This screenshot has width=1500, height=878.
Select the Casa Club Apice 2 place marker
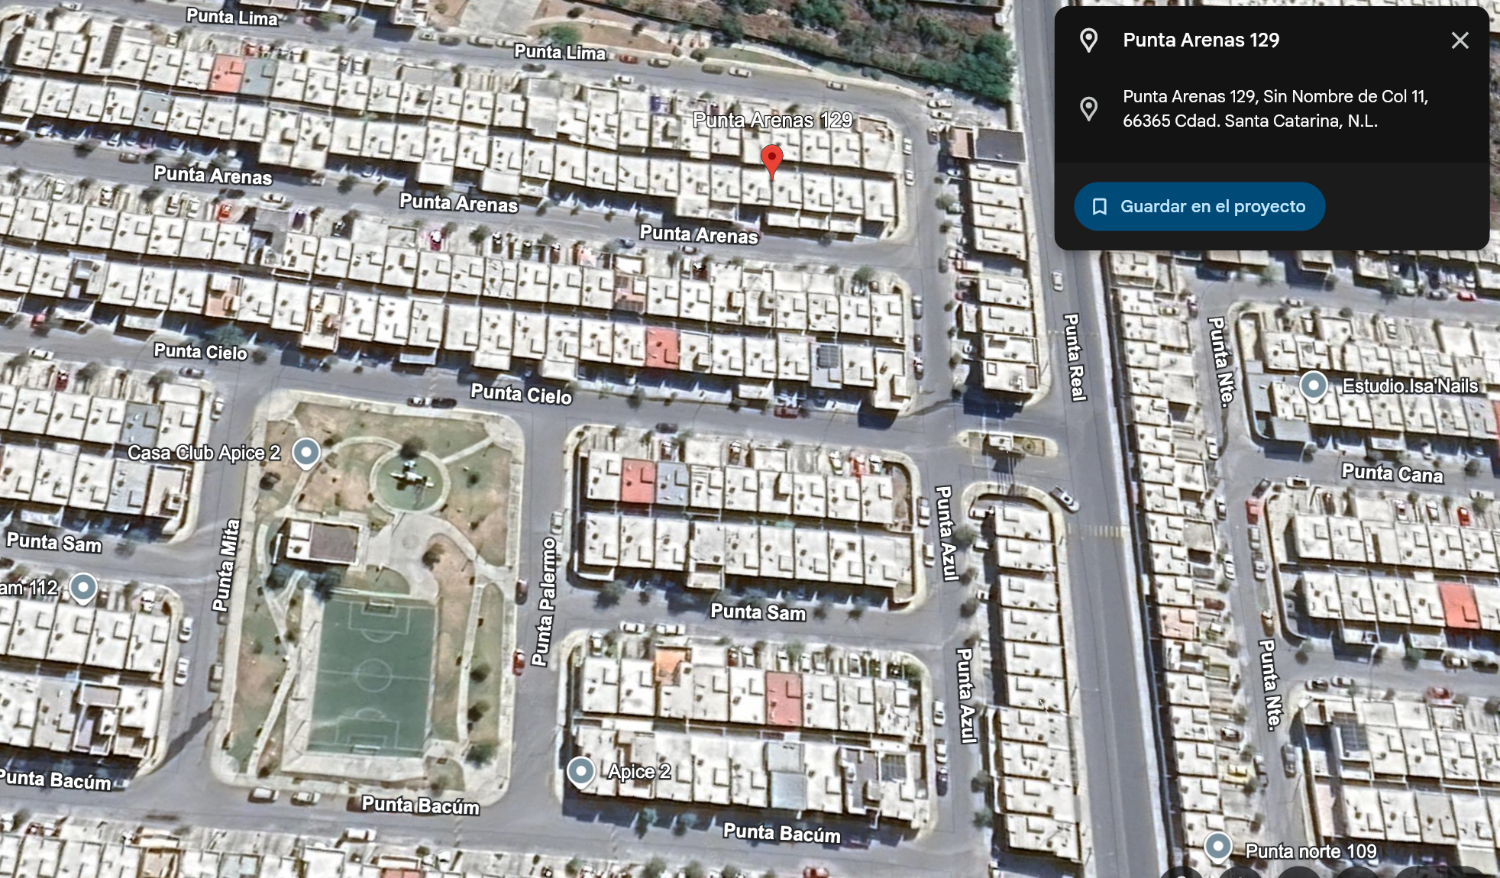pos(306,453)
